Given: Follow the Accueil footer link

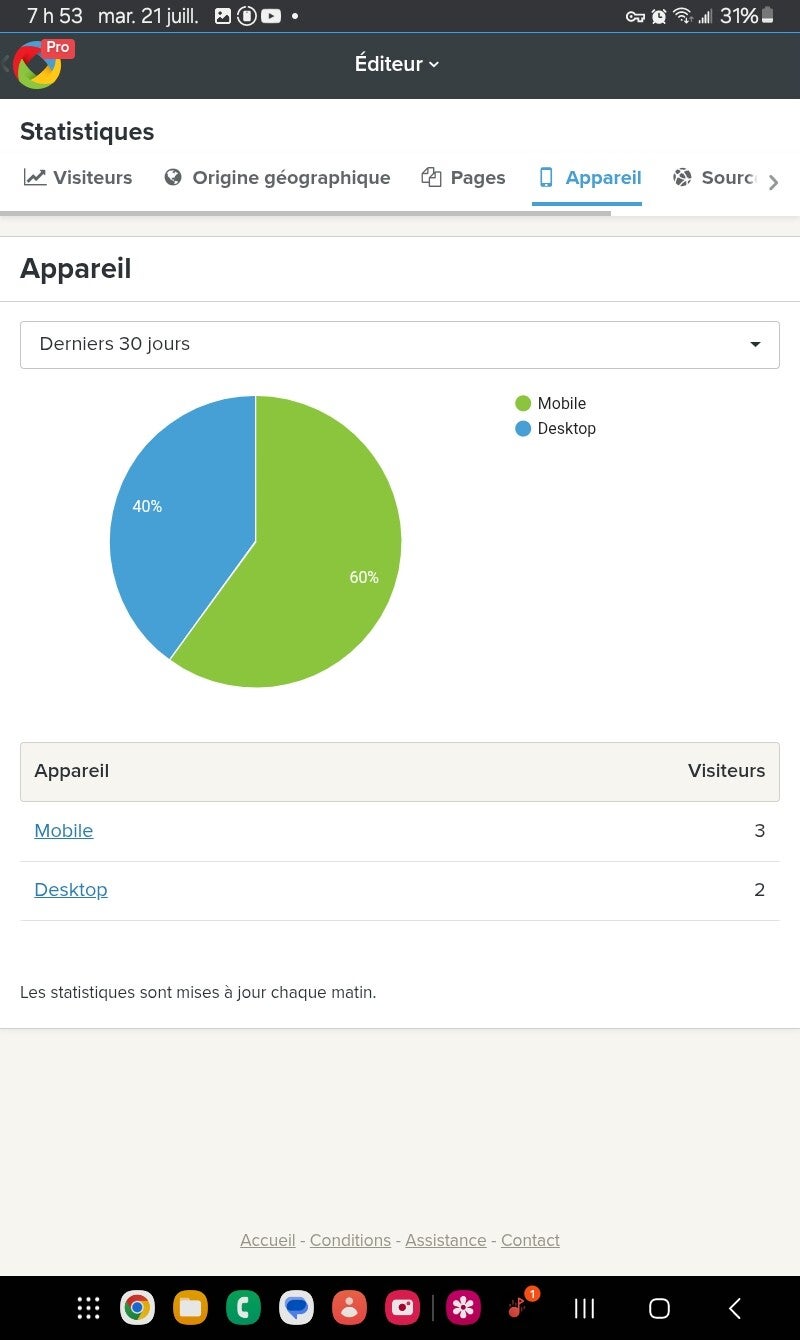Looking at the screenshot, I should (268, 1240).
